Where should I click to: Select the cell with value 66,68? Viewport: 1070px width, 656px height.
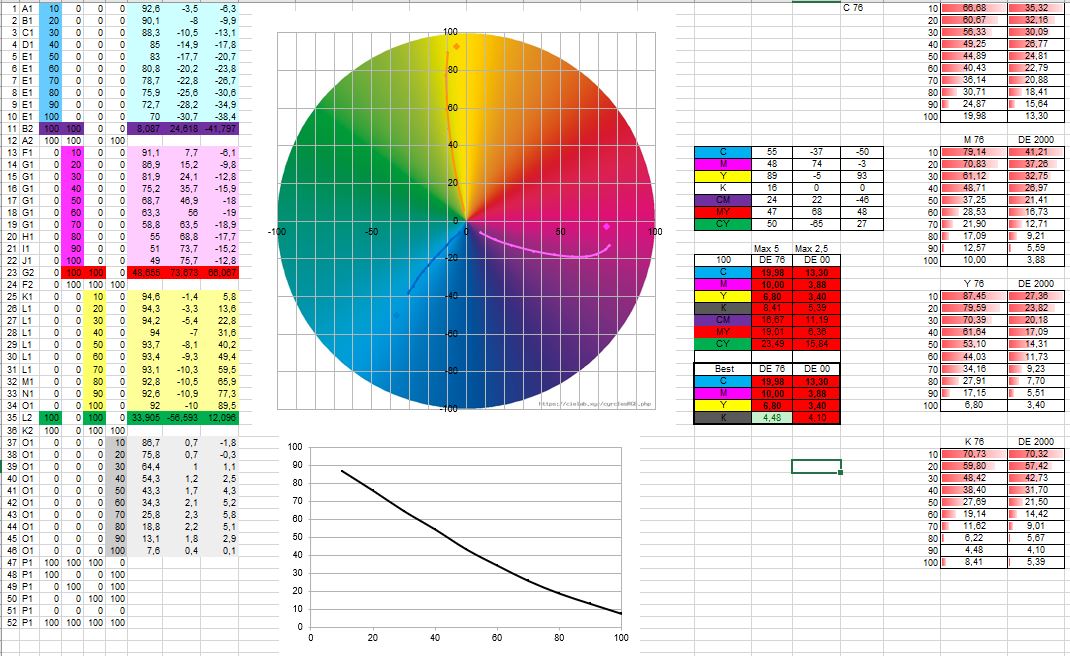pyautogui.click(x=974, y=8)
